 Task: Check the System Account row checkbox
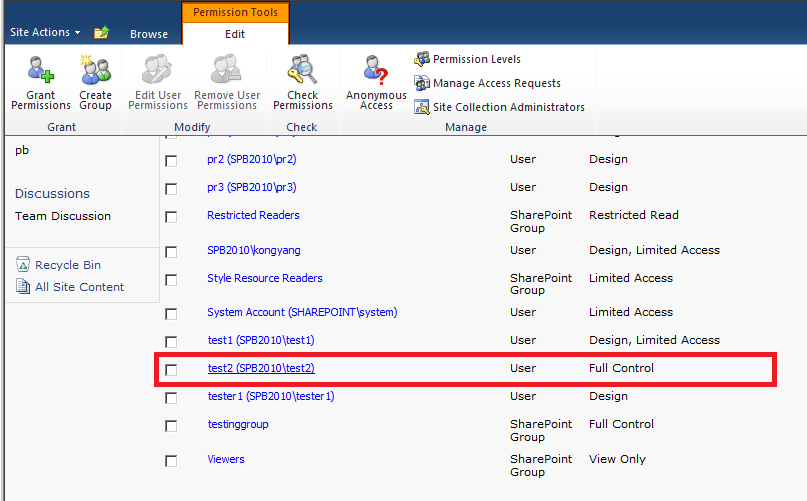[x=171, y=314]
